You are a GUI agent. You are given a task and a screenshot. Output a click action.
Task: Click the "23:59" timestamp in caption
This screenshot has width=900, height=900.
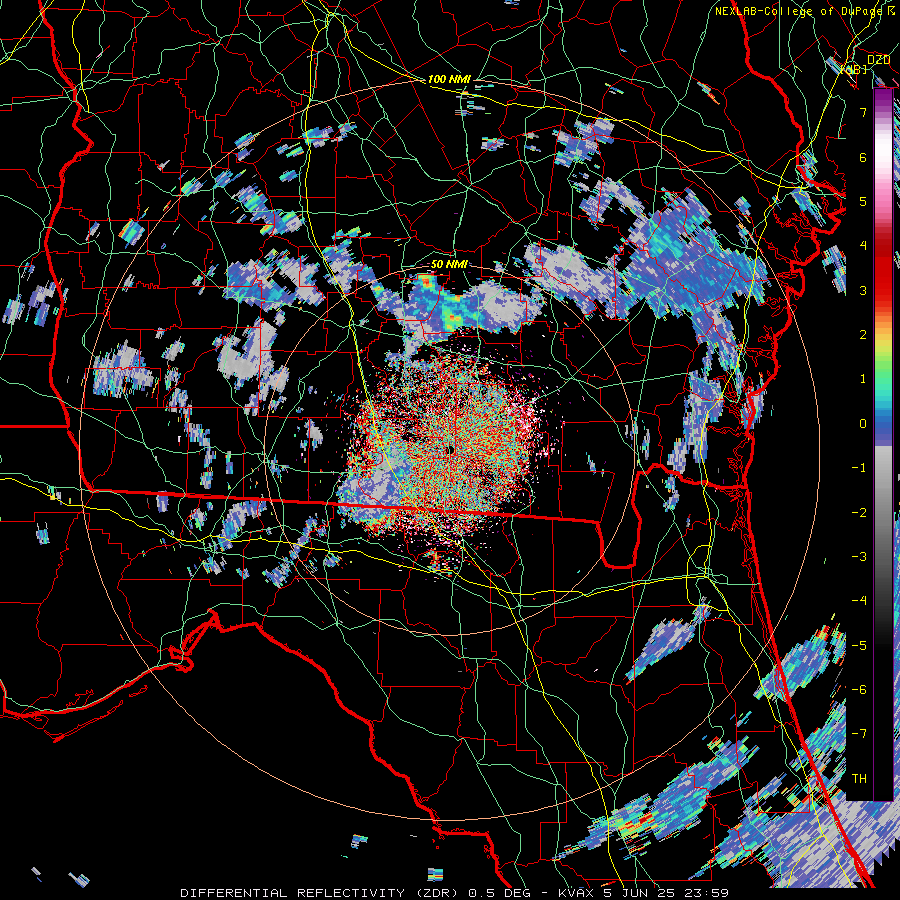click(709, 893)
